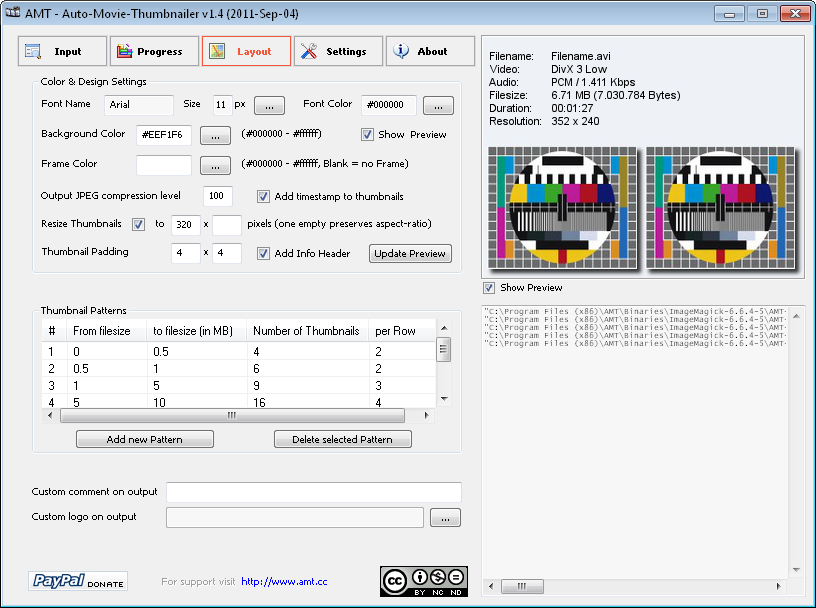
Task: Select the first preview thumbnail
Action: 562,208
